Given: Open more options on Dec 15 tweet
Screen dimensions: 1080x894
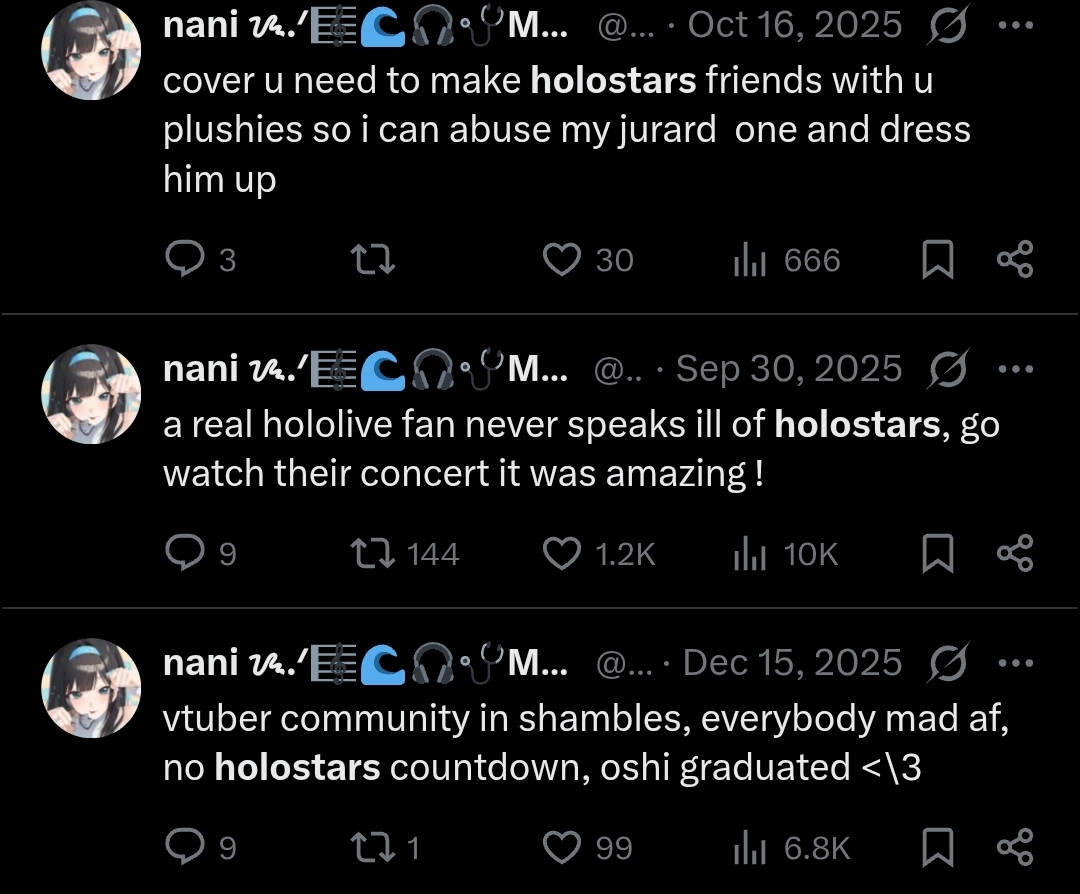Looking at the screenshot, I should point(1015,663).
